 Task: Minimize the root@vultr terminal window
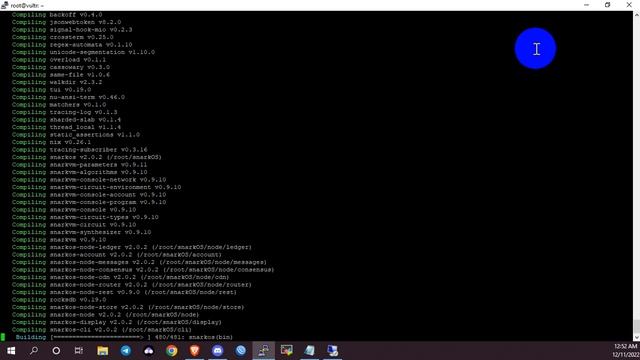click(x=587, y=5)
